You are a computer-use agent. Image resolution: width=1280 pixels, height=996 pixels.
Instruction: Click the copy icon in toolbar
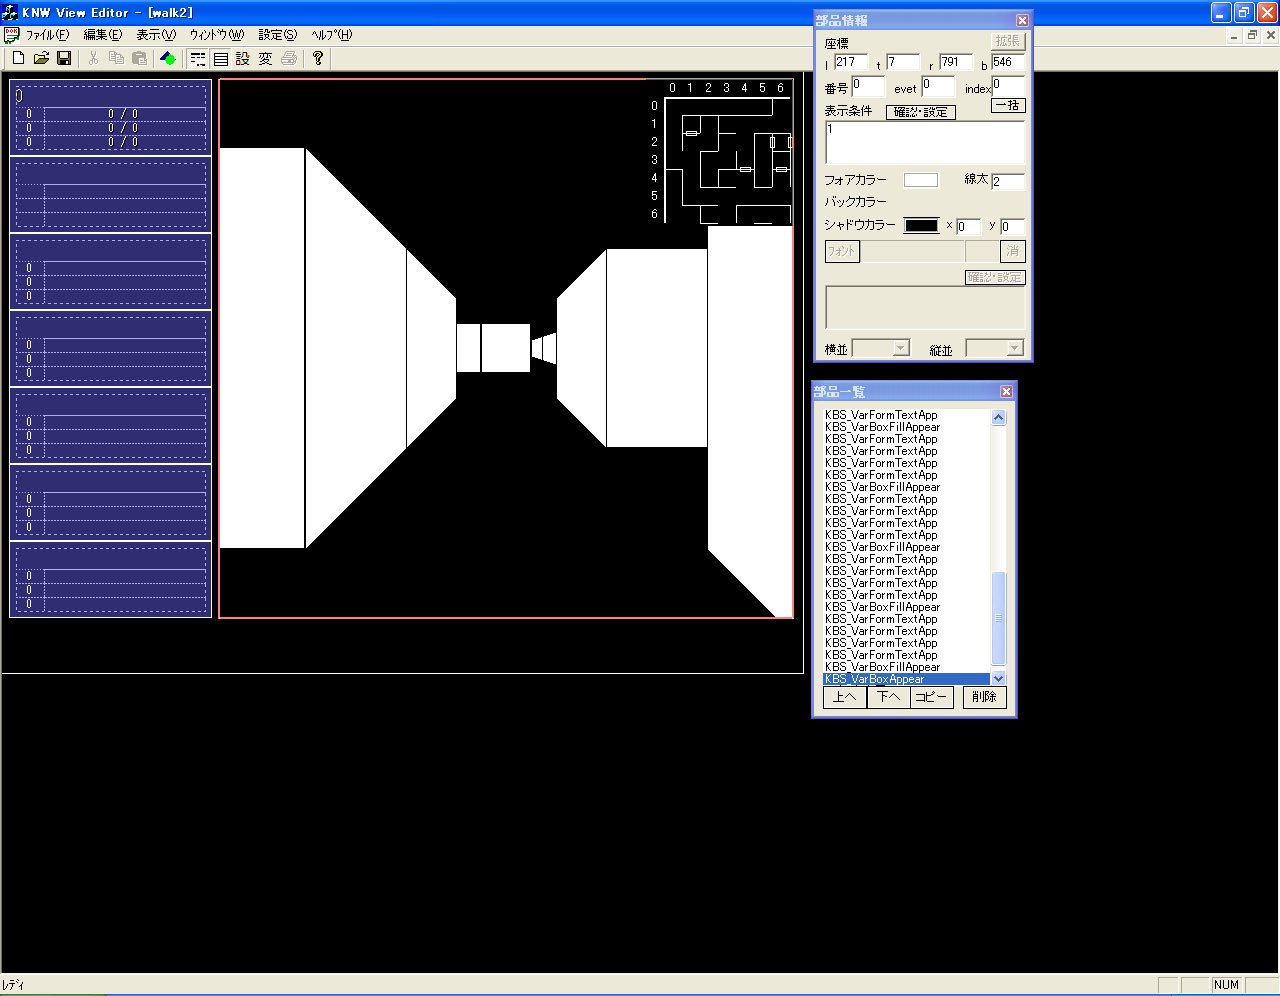click(116, 59)
